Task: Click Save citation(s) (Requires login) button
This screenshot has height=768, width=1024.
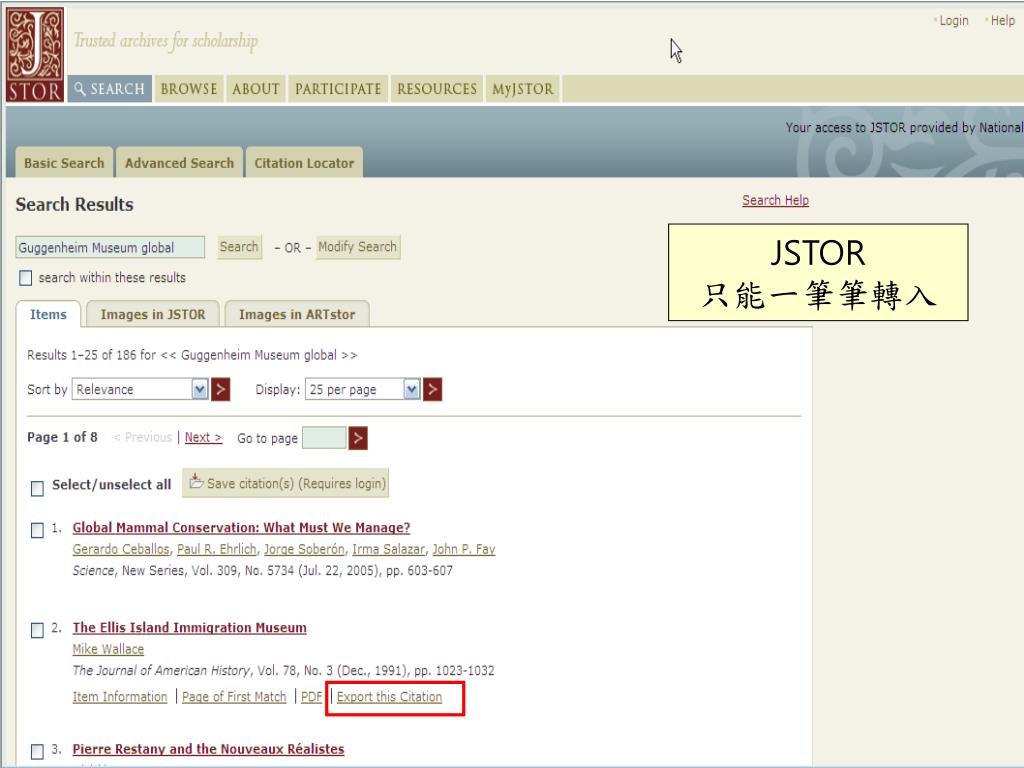Action: tap(285, 483)
